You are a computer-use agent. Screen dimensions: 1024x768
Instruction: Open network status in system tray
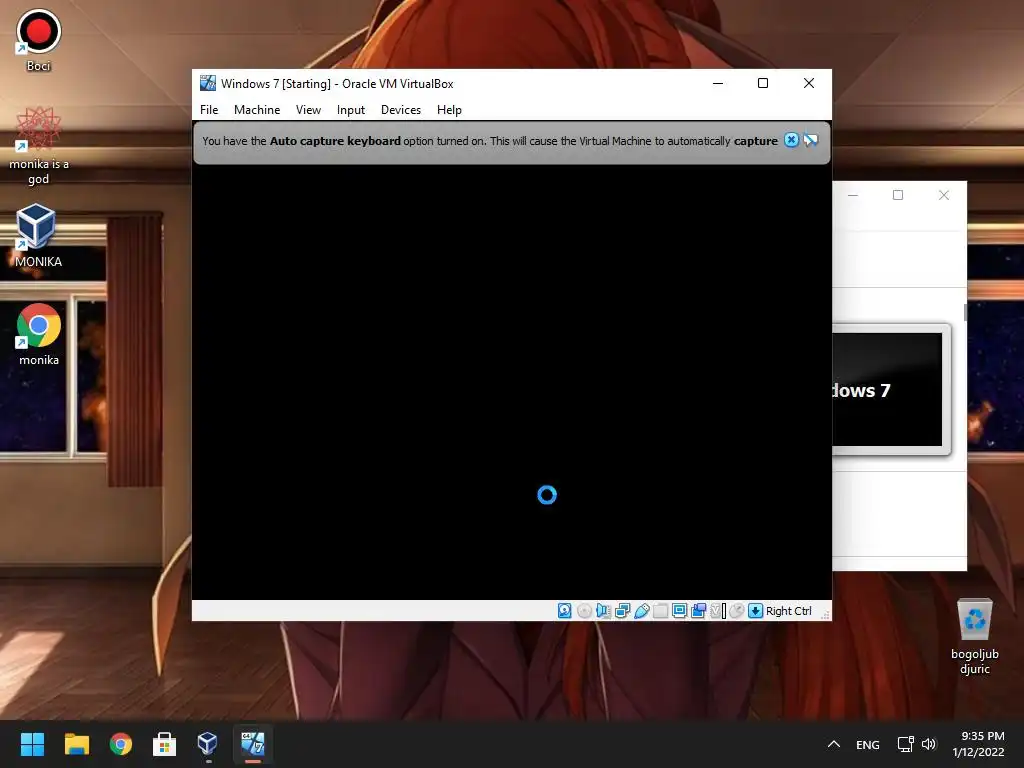click(905, 744)
